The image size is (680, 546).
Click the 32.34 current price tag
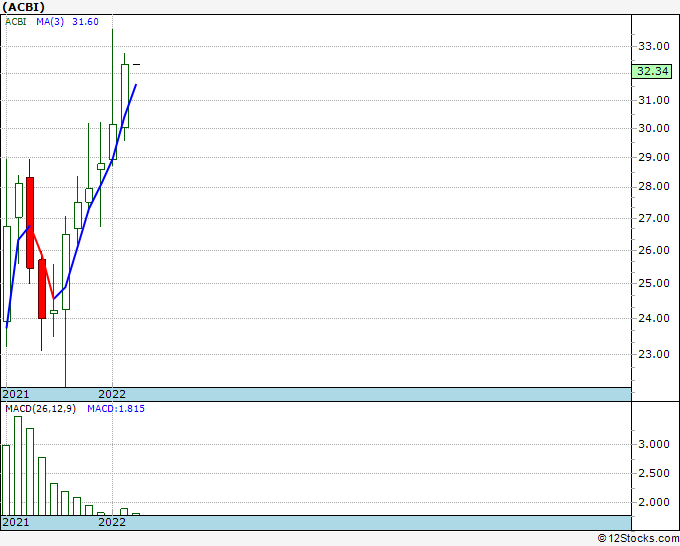[x=652, y=71]
